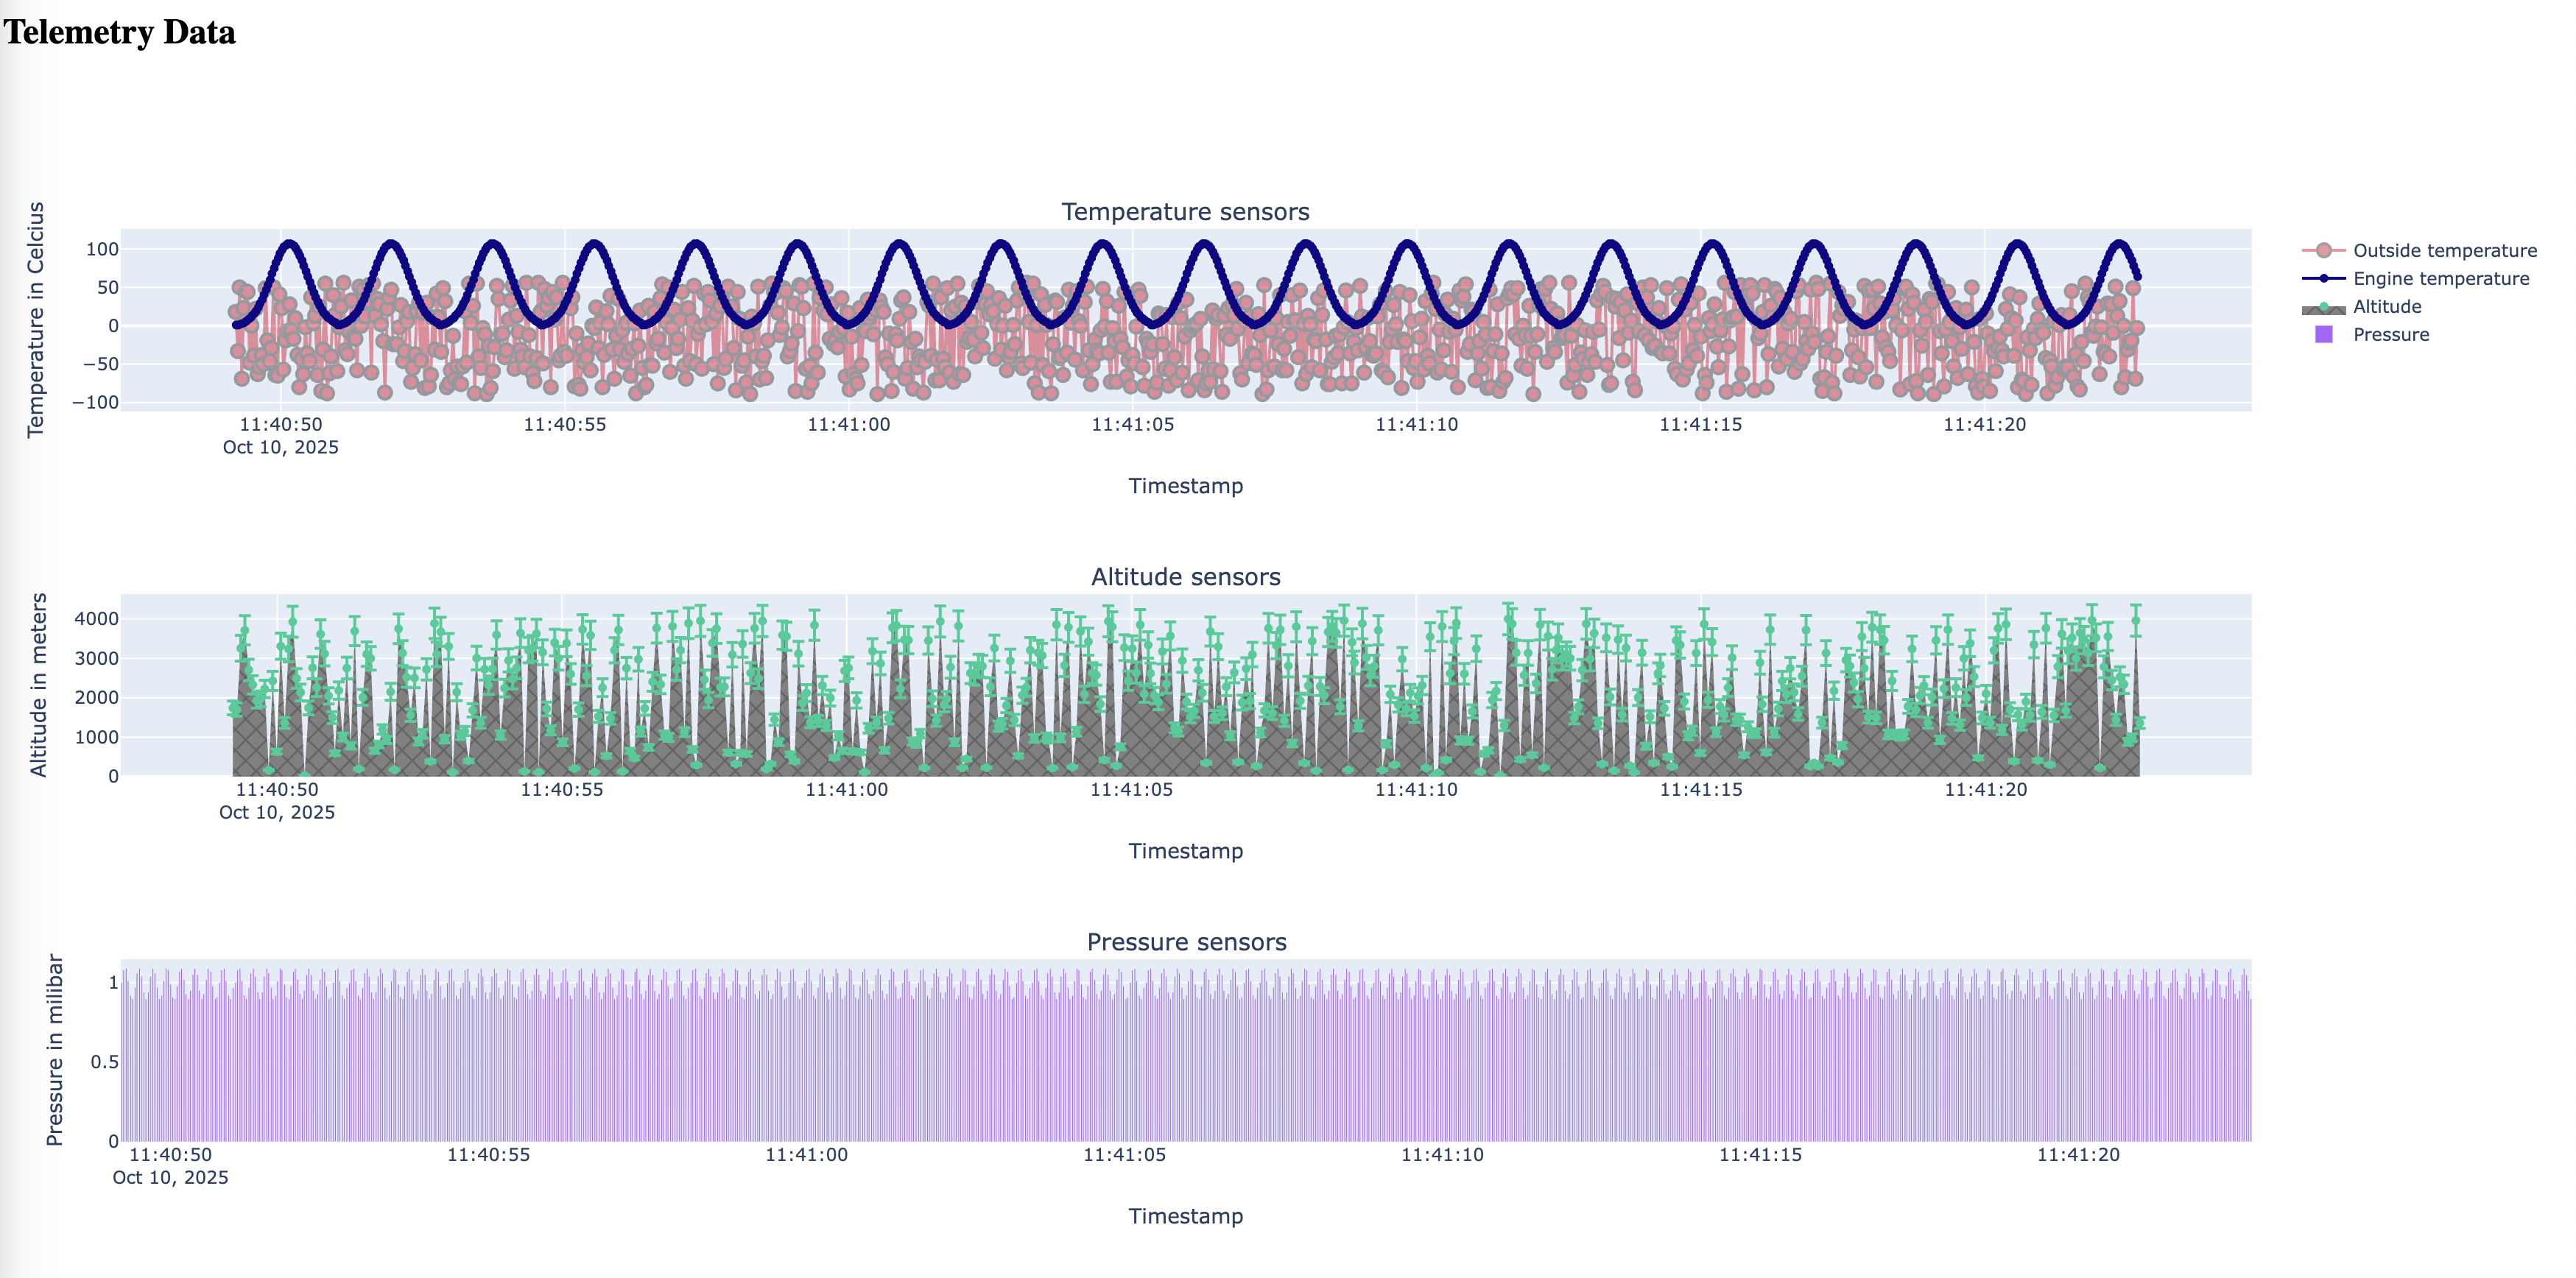The height and width of the screenshot is (1278, 2576).
Task: Click 11:40:50 tick on Pressure chart
Action: coord(171,1155)
